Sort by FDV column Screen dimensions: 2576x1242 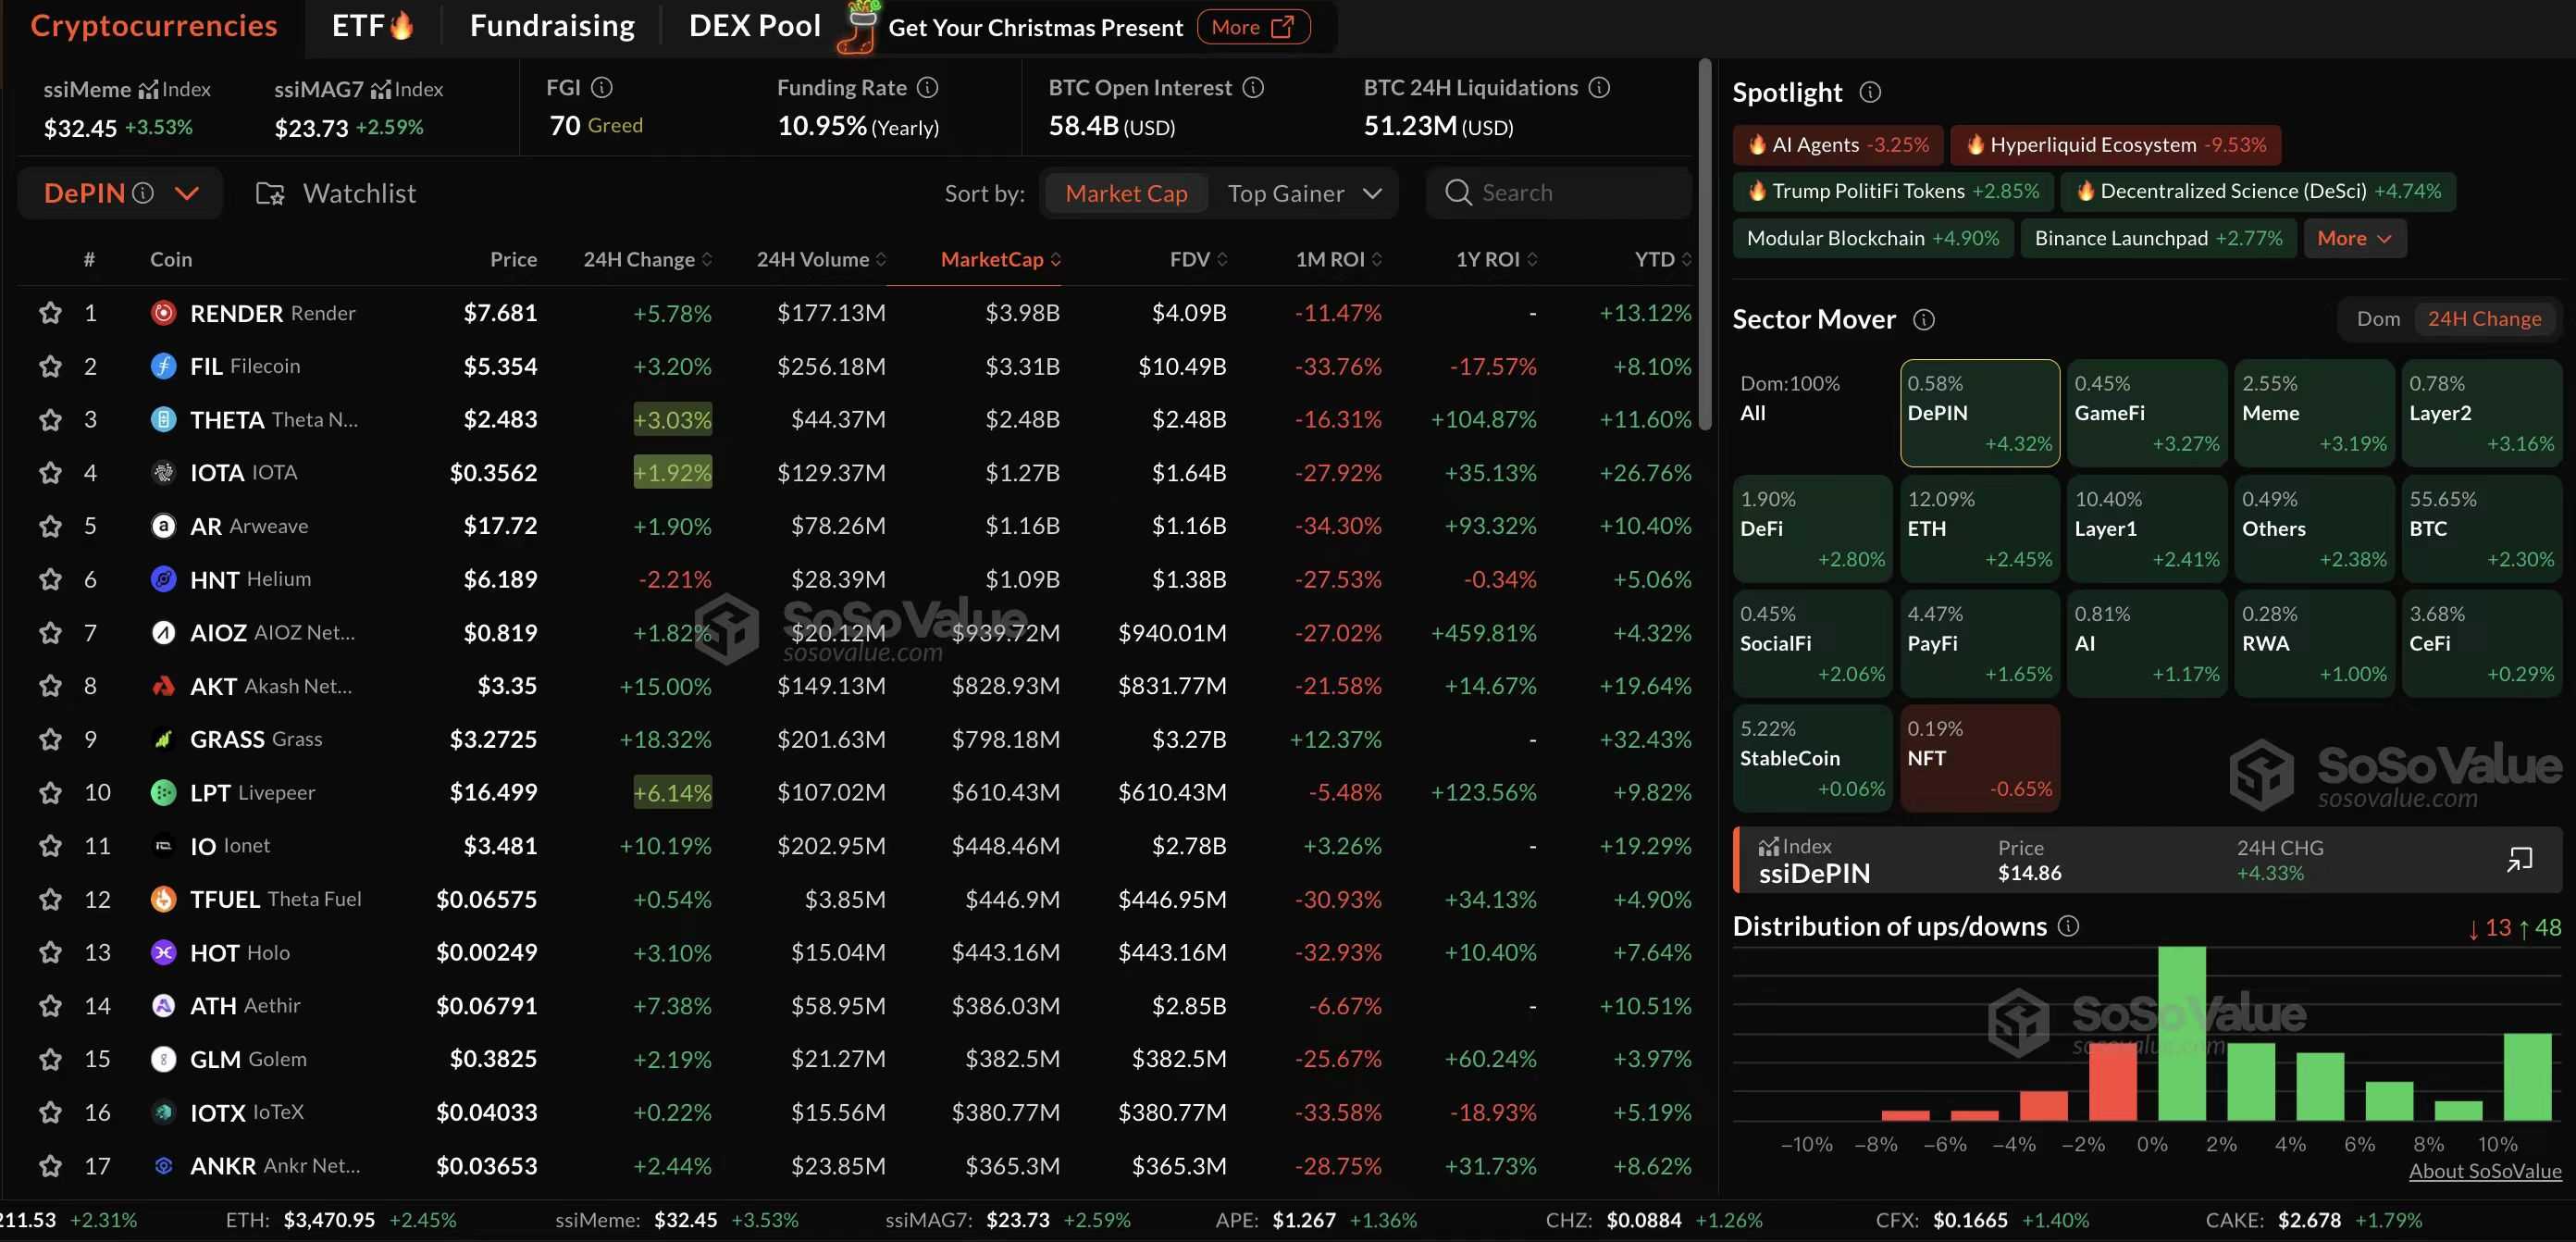[x=1198, y=259]
